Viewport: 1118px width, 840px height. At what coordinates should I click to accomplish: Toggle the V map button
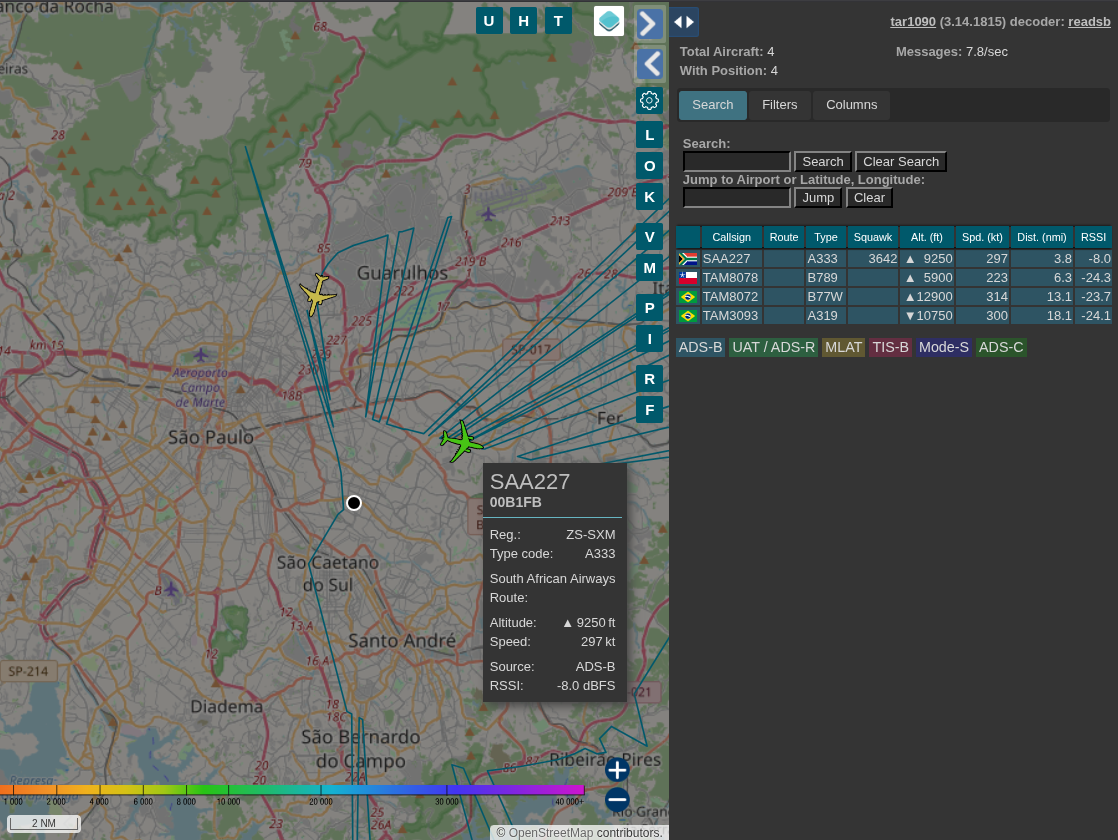(x=649, y=237)
